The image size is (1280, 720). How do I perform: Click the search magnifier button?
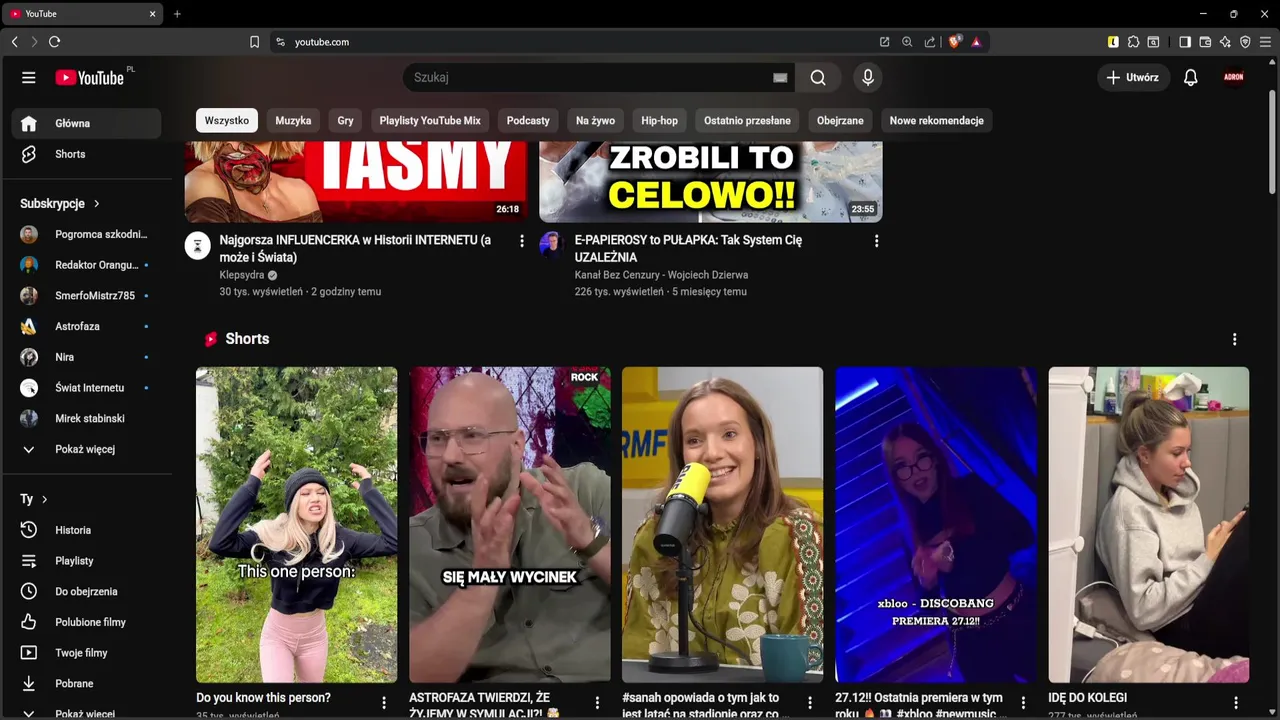[818, 77]
